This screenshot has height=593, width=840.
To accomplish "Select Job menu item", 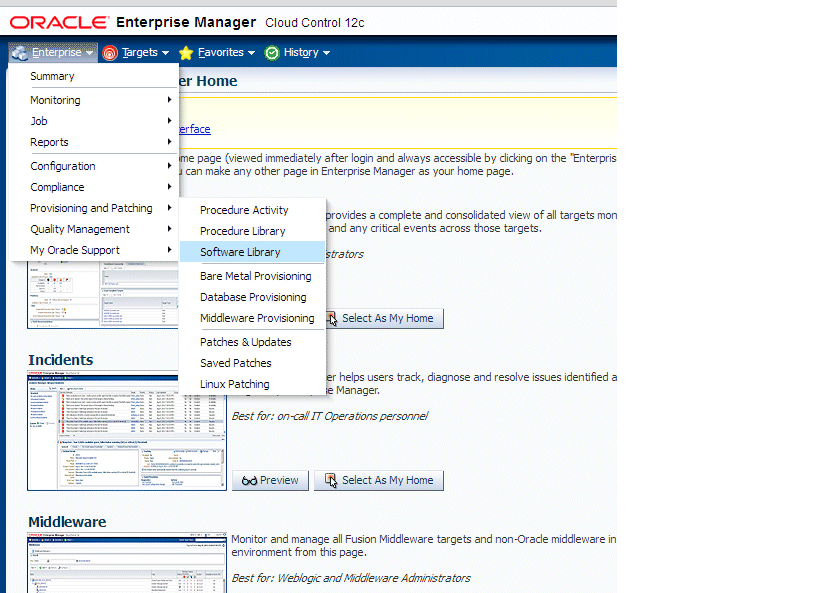I will coord(93,121).
